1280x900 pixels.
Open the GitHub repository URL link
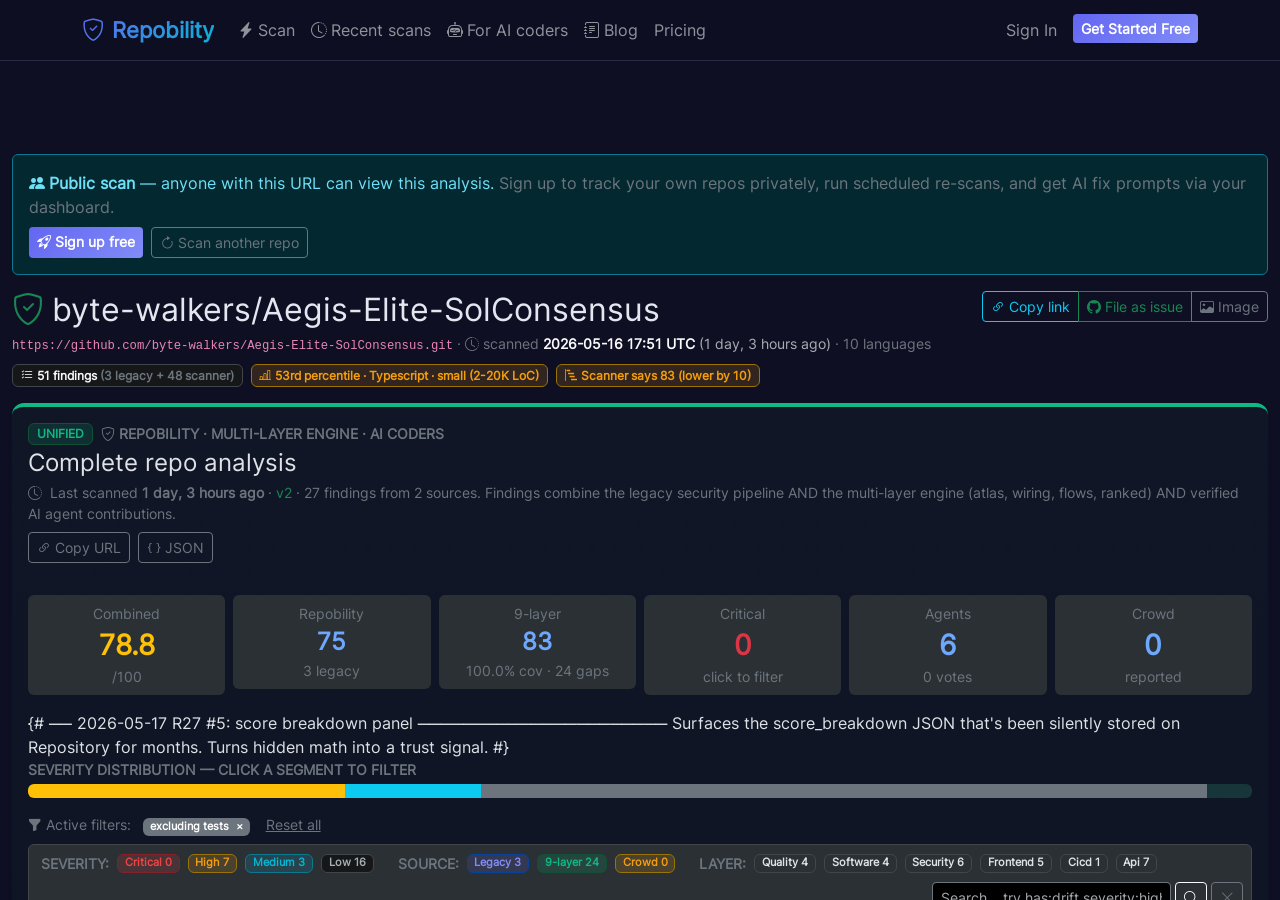pos(232,345)
